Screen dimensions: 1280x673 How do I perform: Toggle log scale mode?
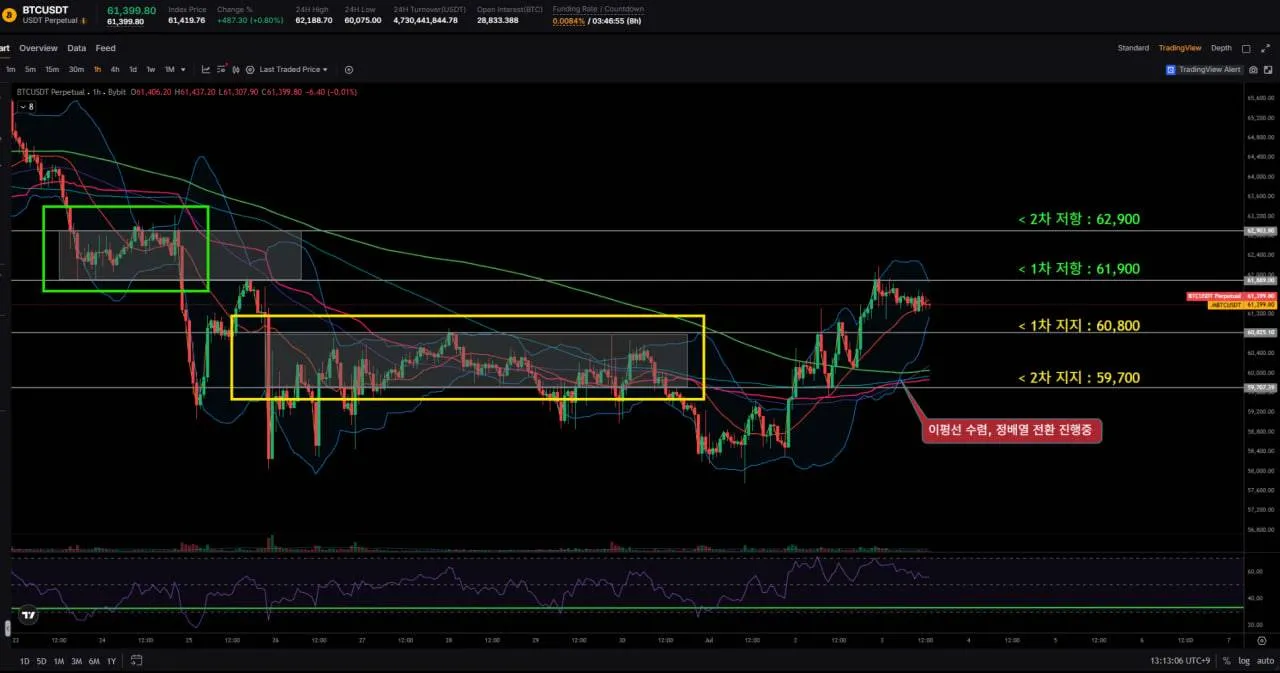1243,661
